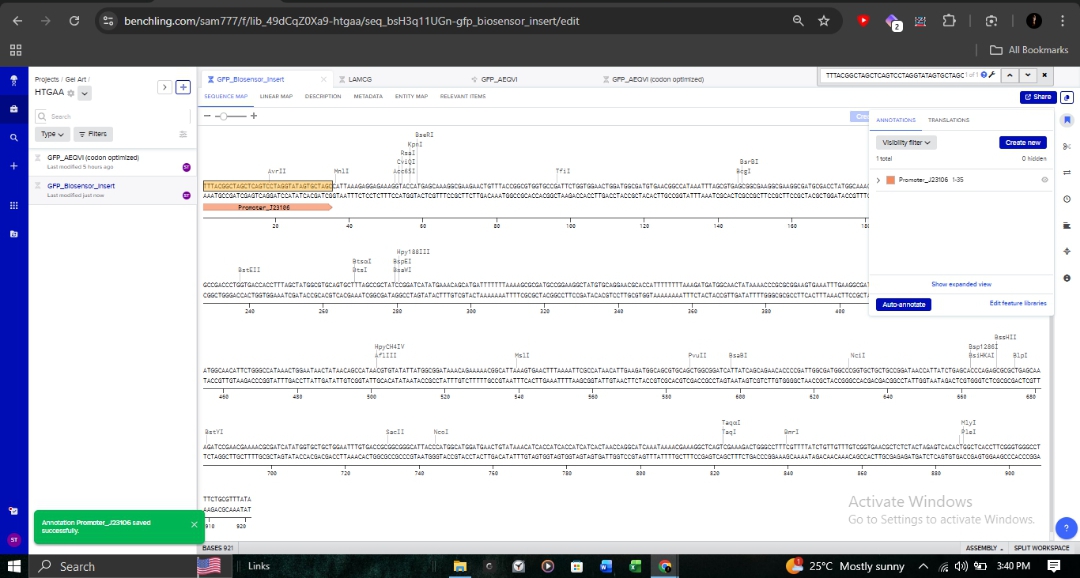The width and height of the screenshot is (1080, 578).
Task: Toggle the advanced filter sliders icon
Action: tap(184, 133)
